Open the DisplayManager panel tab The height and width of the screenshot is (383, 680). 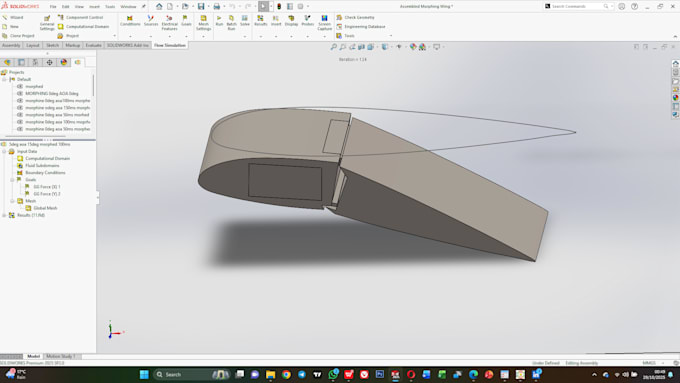(x=63, y=62)
